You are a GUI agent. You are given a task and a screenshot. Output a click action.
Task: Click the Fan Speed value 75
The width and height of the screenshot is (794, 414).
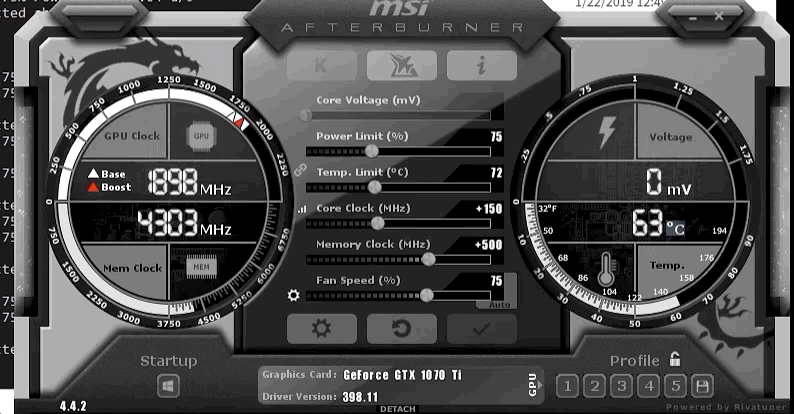(496, 281)
